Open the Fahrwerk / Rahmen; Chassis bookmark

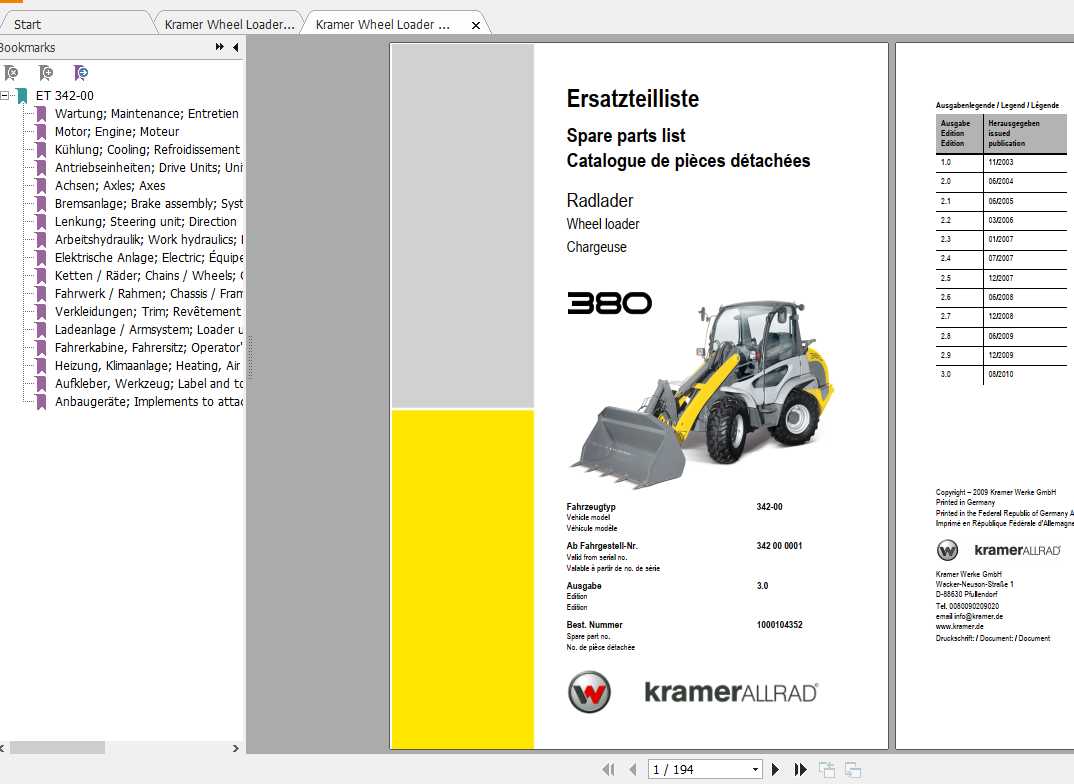(149, 293)
